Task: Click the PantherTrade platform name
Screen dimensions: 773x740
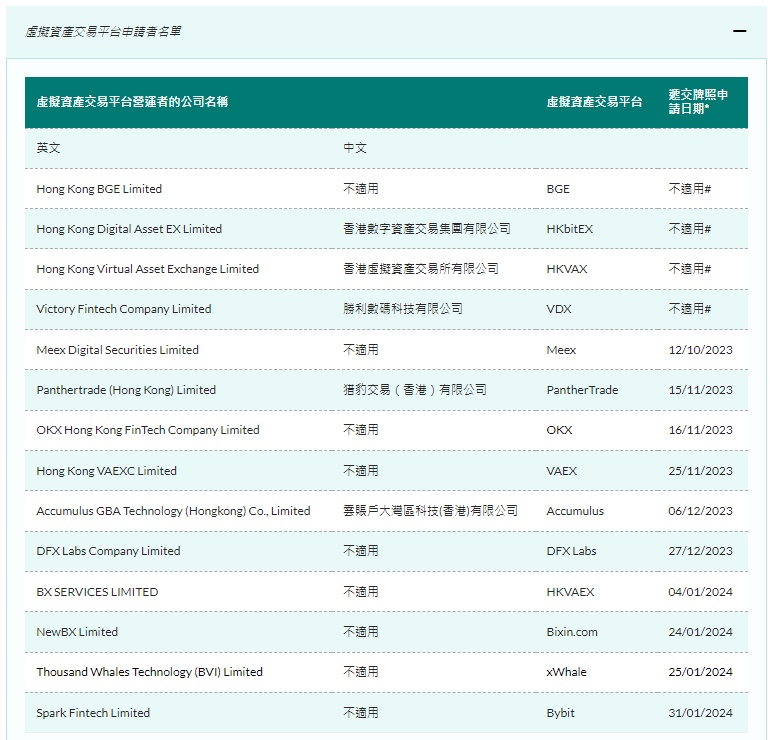Action: coord(582,390)
